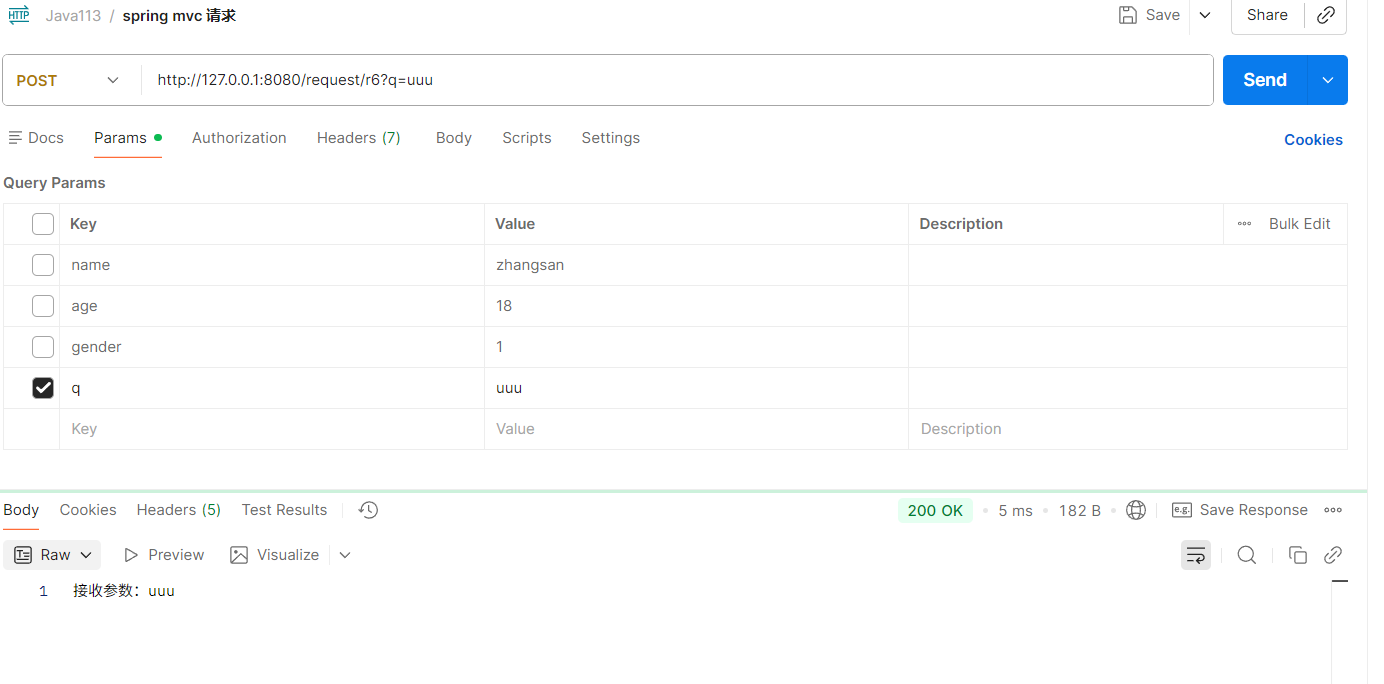This screenshot has width=1384, height=684.
Task: Click the 5 ms response time
Action: (x=1015, y=510)
